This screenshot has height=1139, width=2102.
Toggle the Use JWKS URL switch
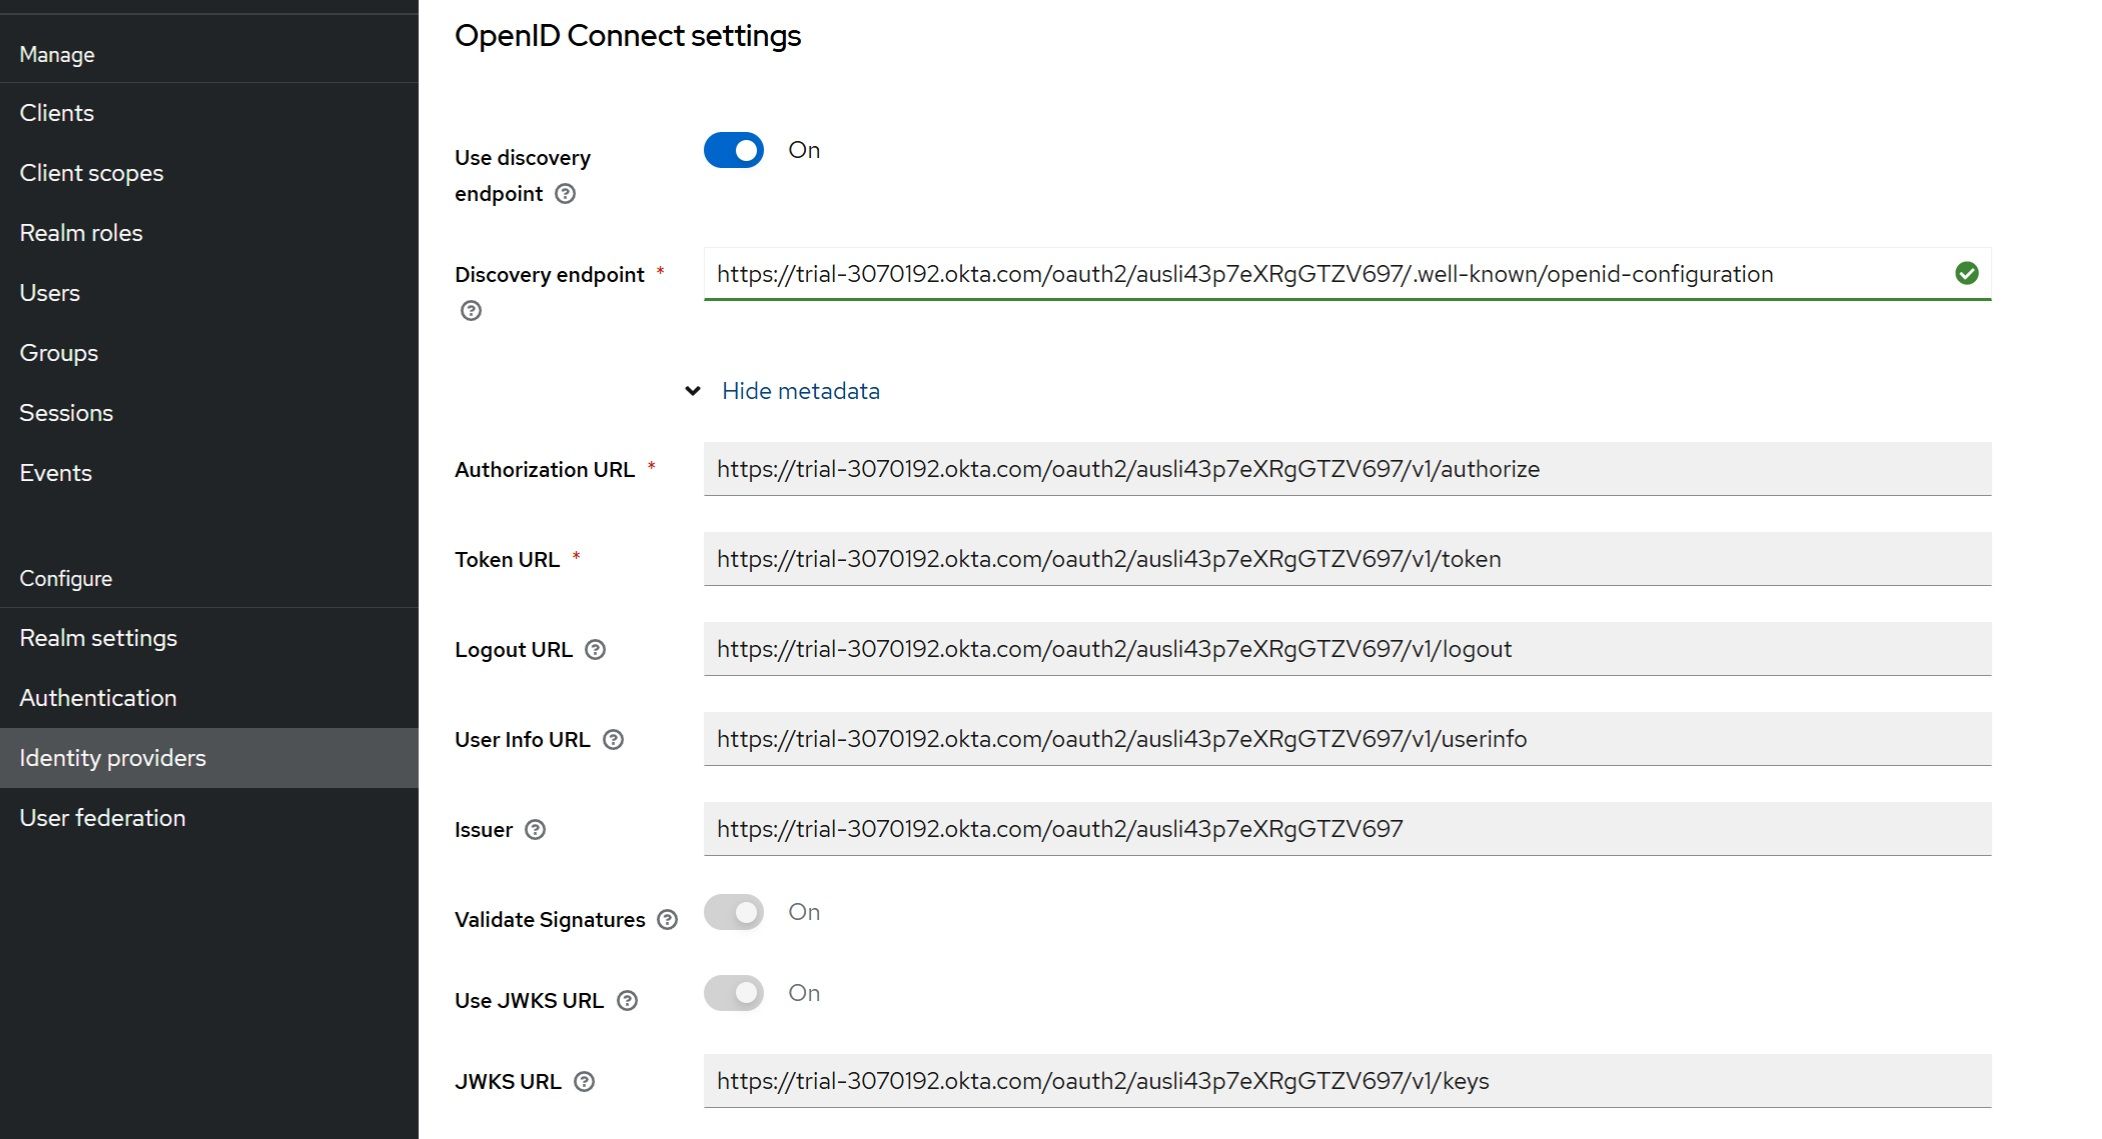(x=734, y=994)
